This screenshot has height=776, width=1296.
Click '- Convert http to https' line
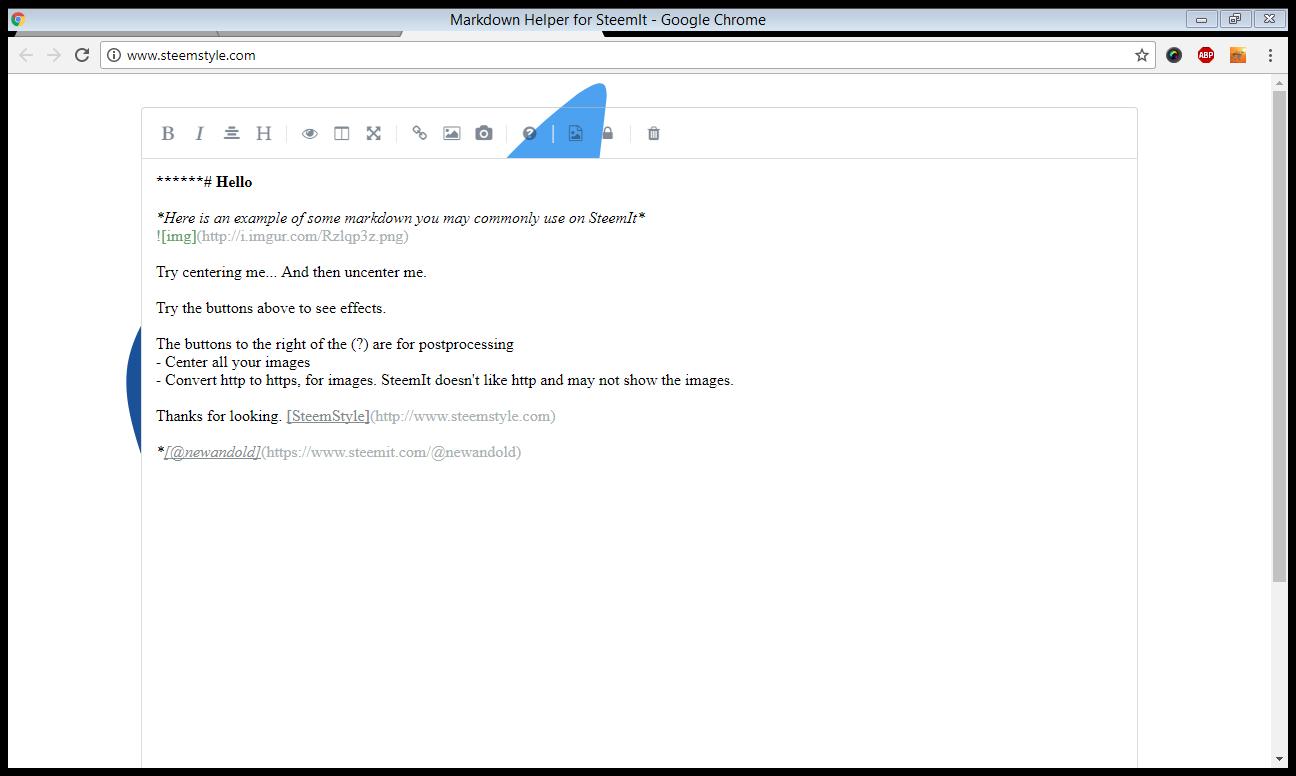tap(445, 380)
